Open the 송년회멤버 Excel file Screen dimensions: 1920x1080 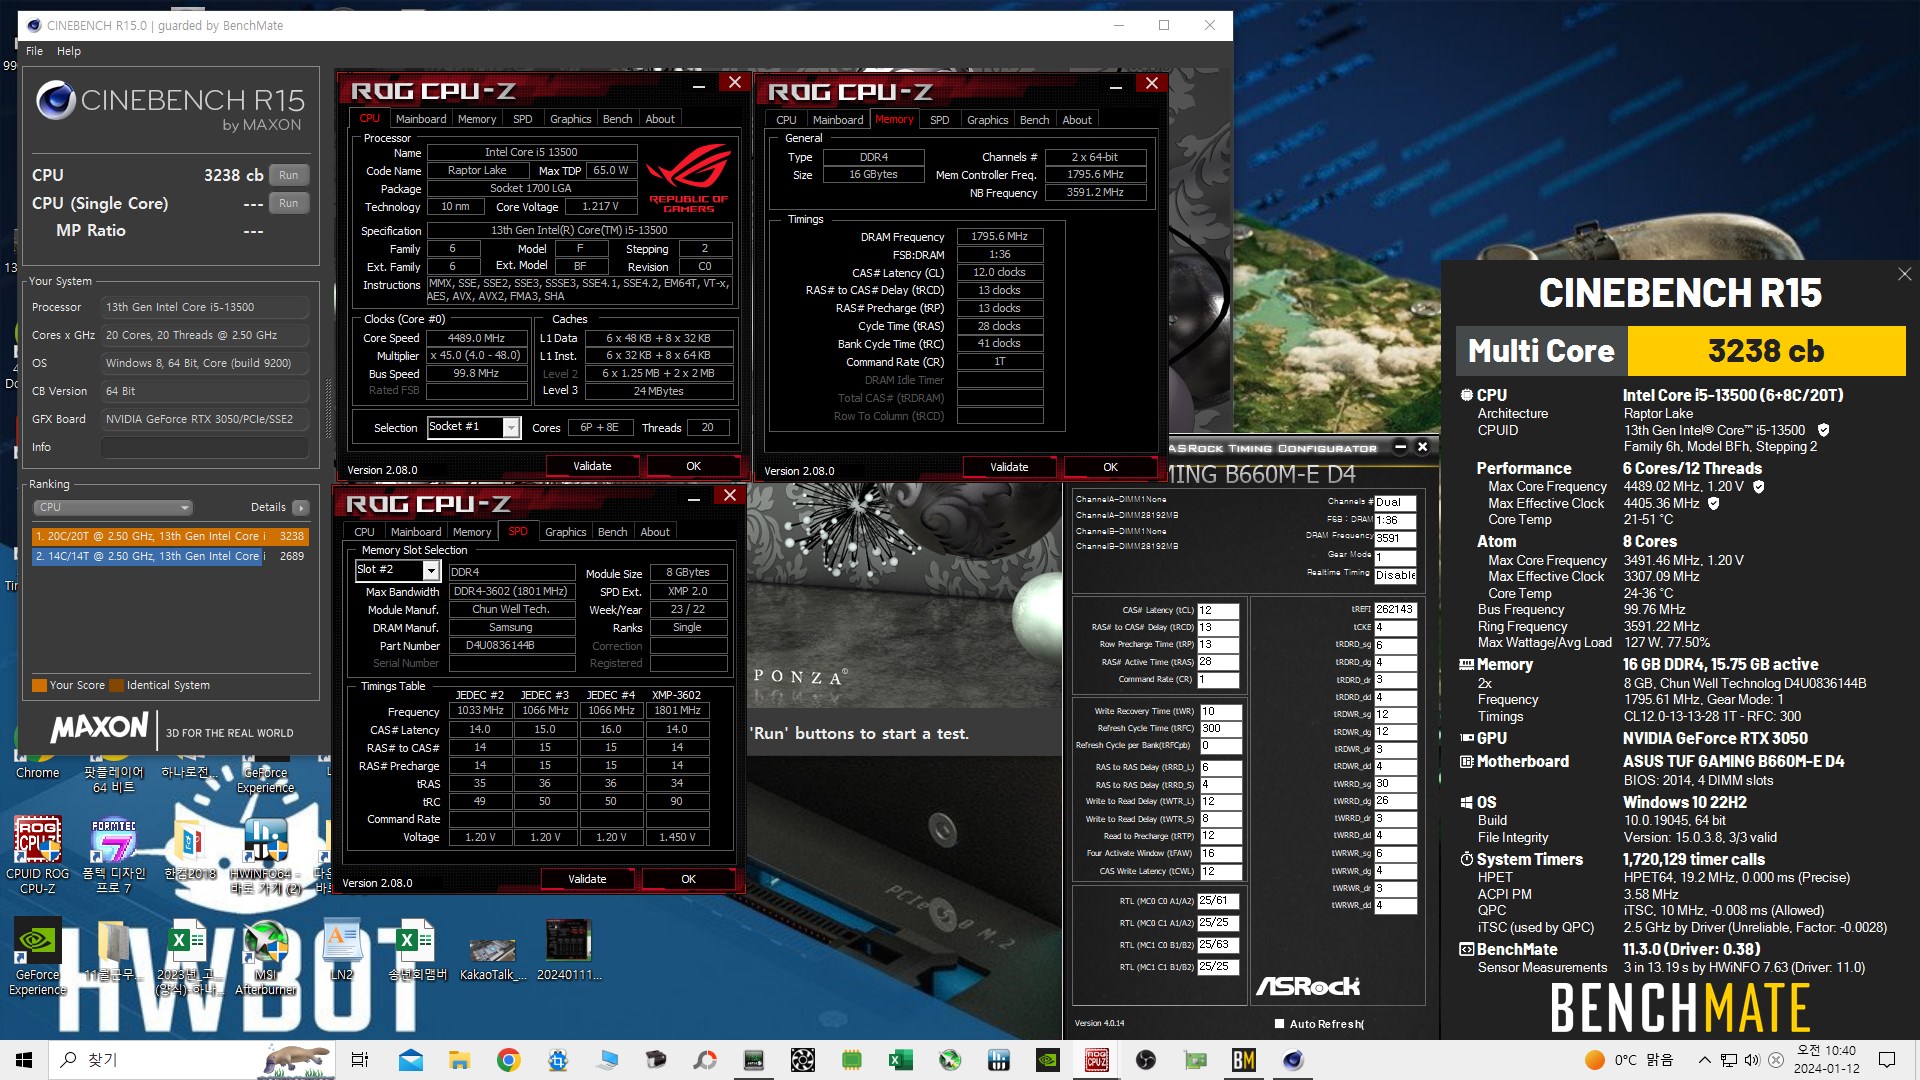point(417,950)
